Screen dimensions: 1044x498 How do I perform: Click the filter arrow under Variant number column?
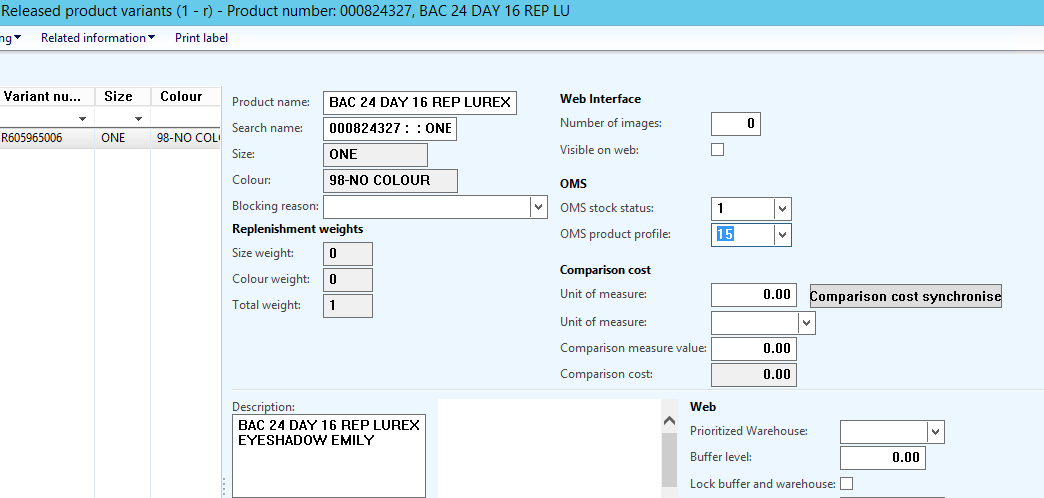(x=82, y=119)
